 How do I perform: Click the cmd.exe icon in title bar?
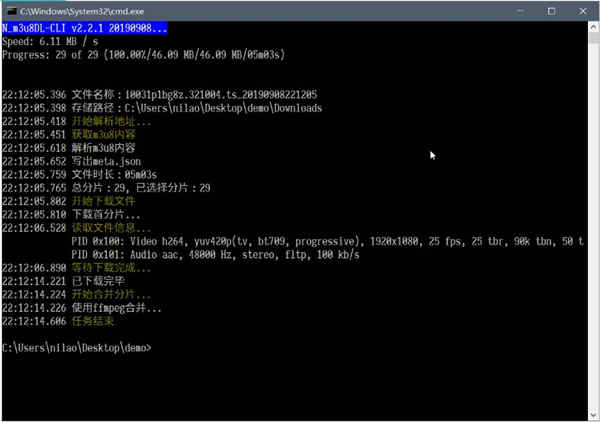pos(12,11)
